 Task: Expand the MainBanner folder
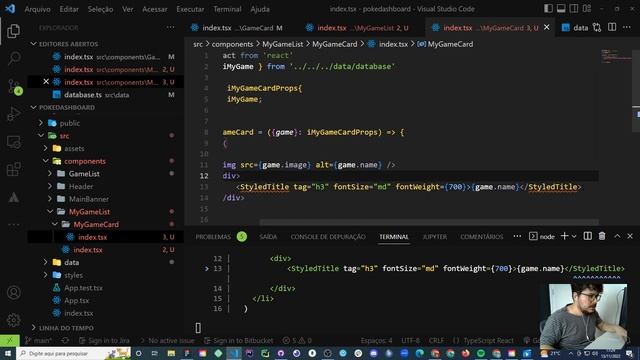pyautogui.click(x=89, y=199)
